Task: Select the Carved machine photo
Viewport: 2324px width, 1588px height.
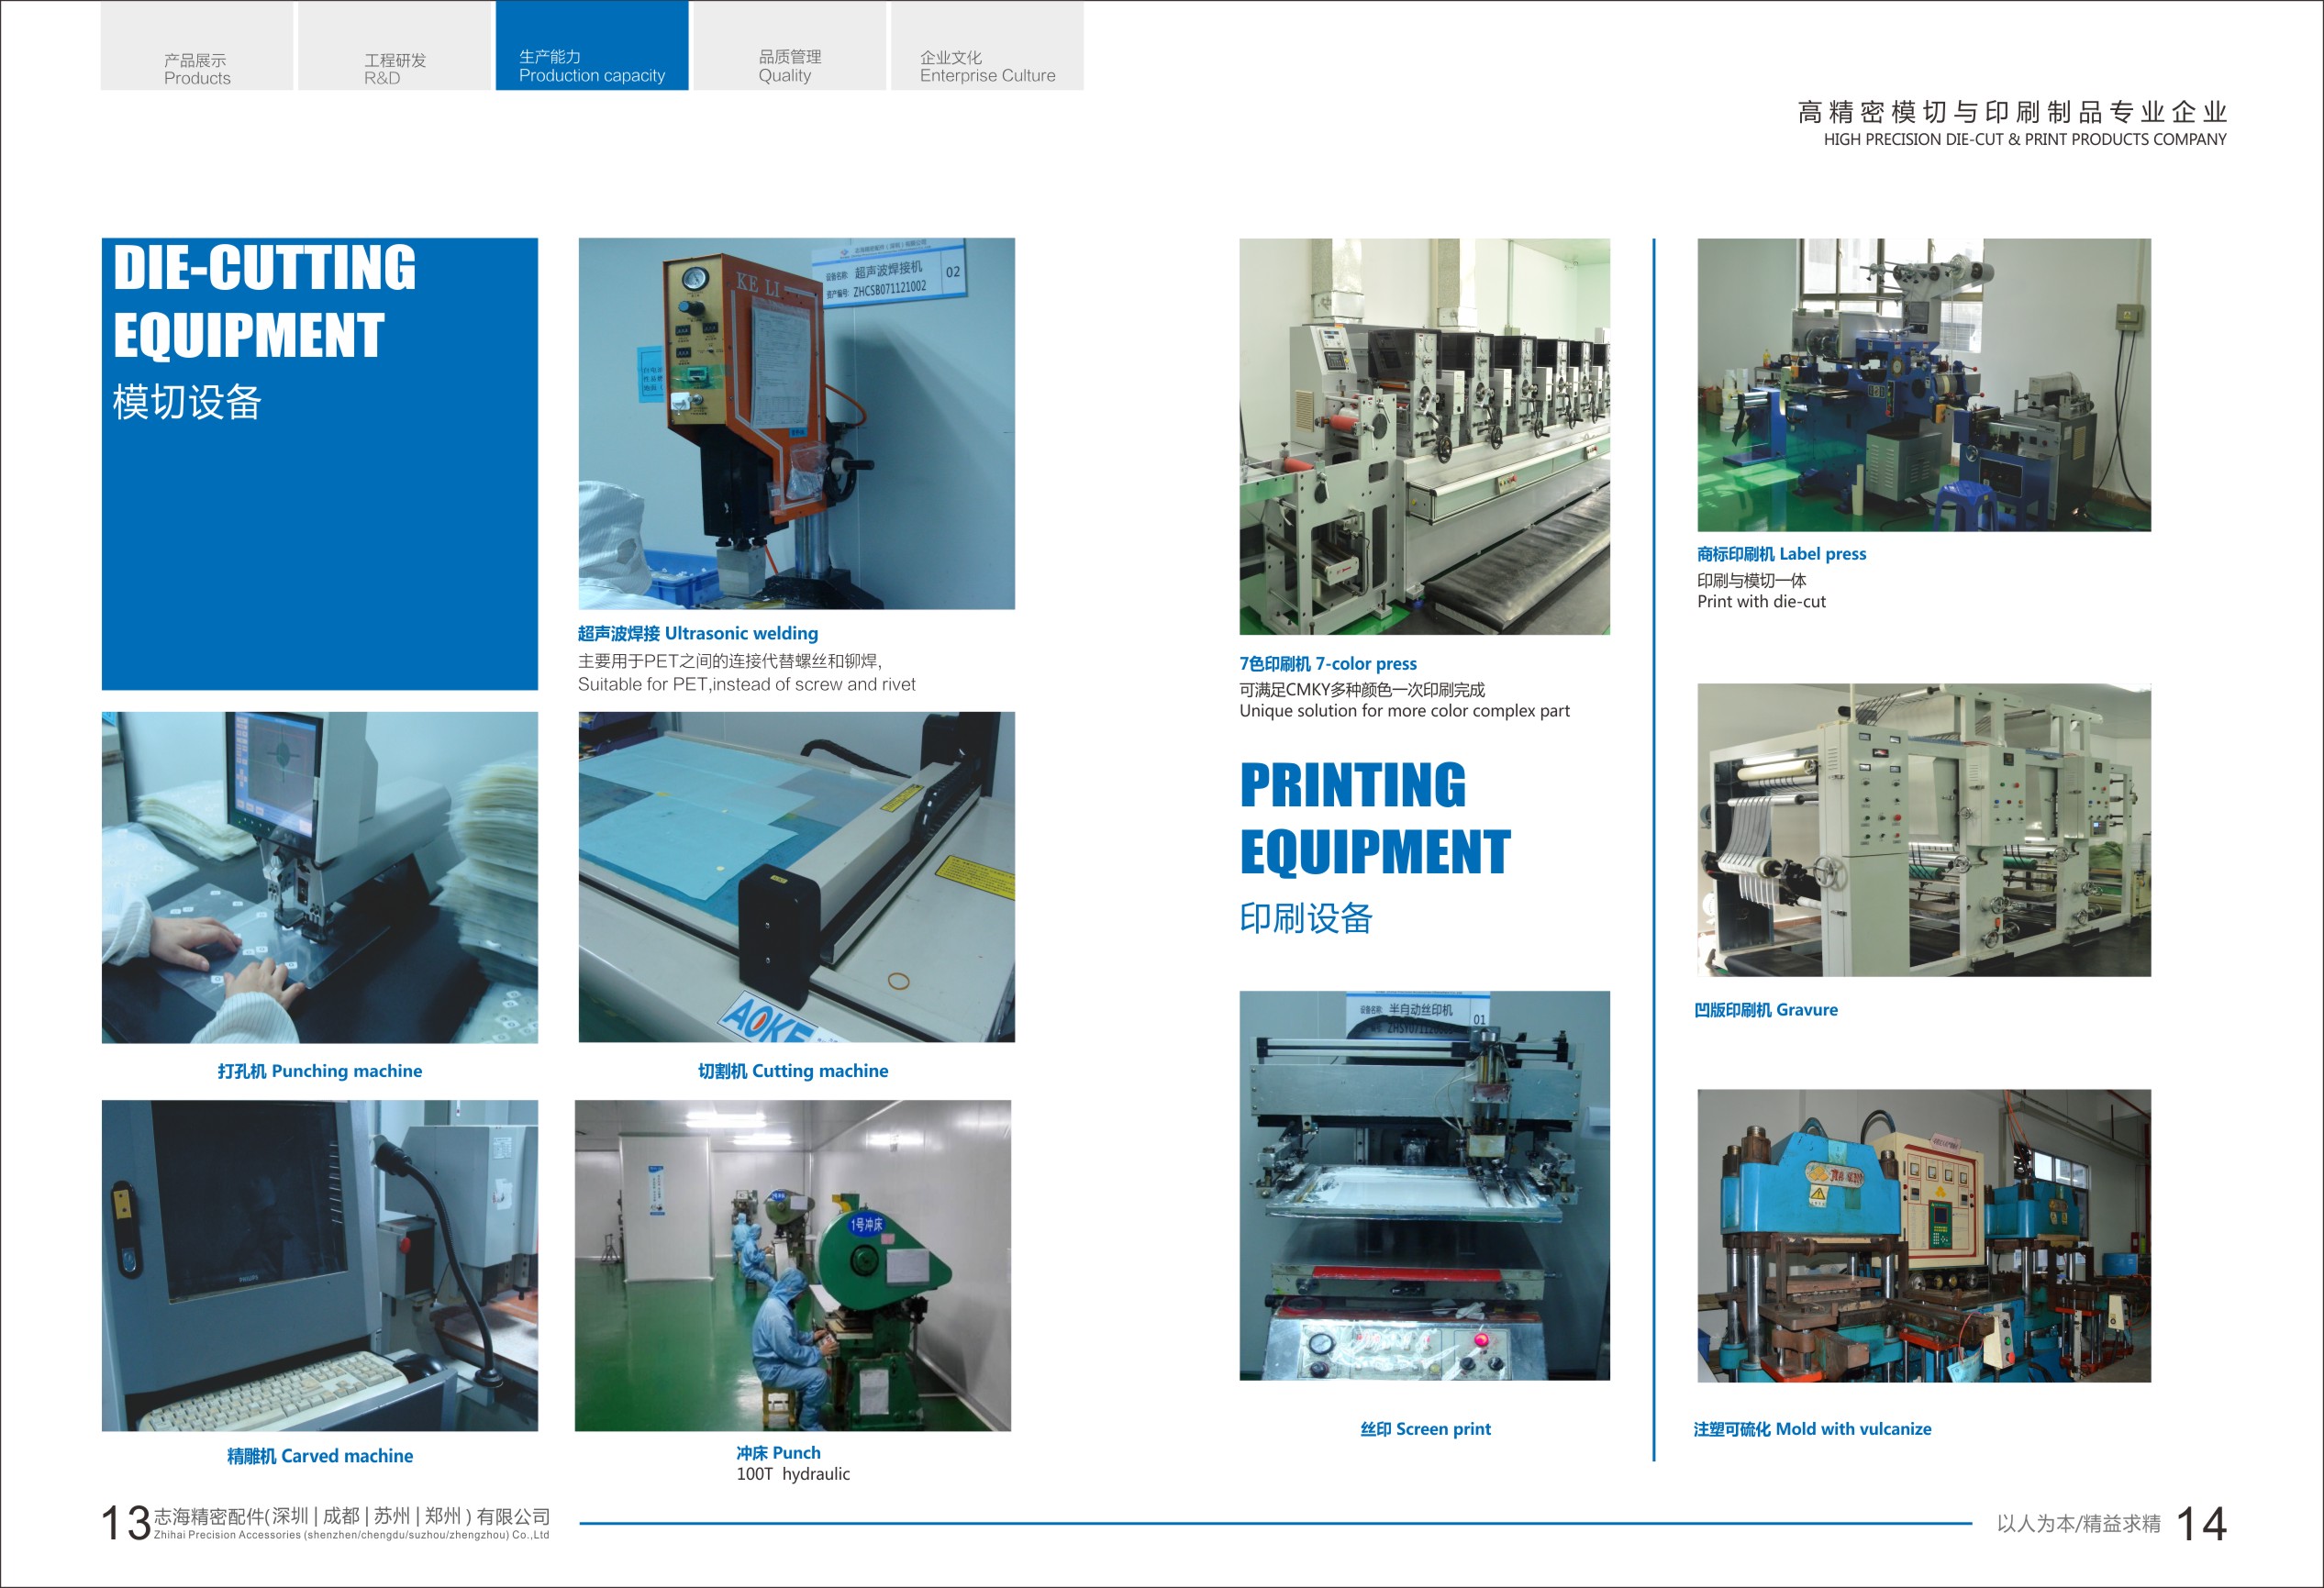Action: click(319, 1265)
